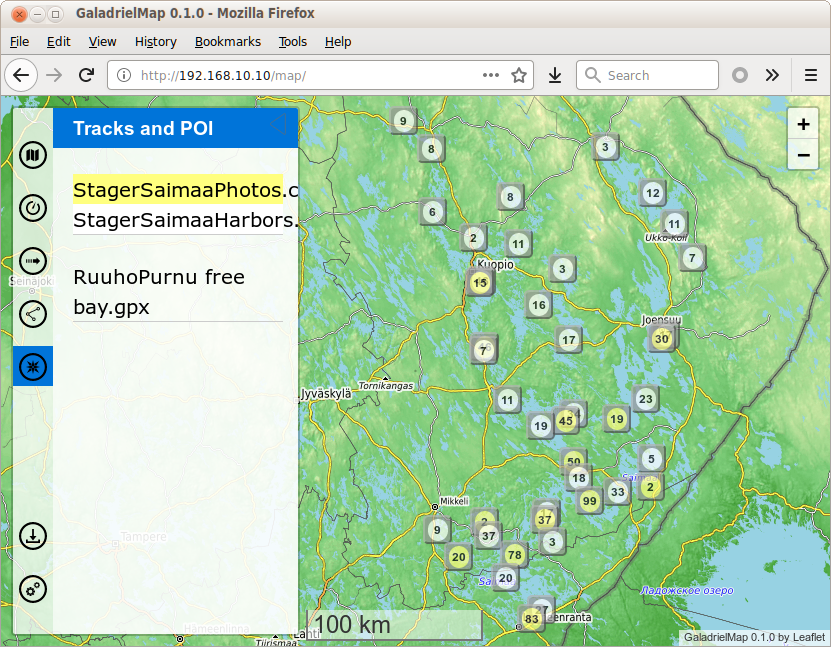
Task: Open the Firefox downloads panel
Action: click(555, 75)
